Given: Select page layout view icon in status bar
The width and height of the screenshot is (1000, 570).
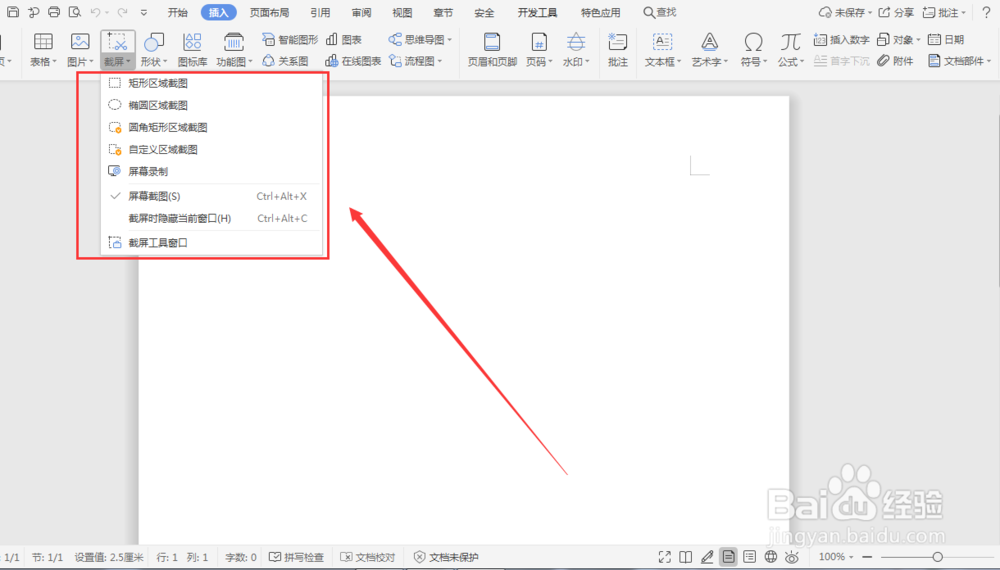Looking at the screenshot, I should 728,557.
